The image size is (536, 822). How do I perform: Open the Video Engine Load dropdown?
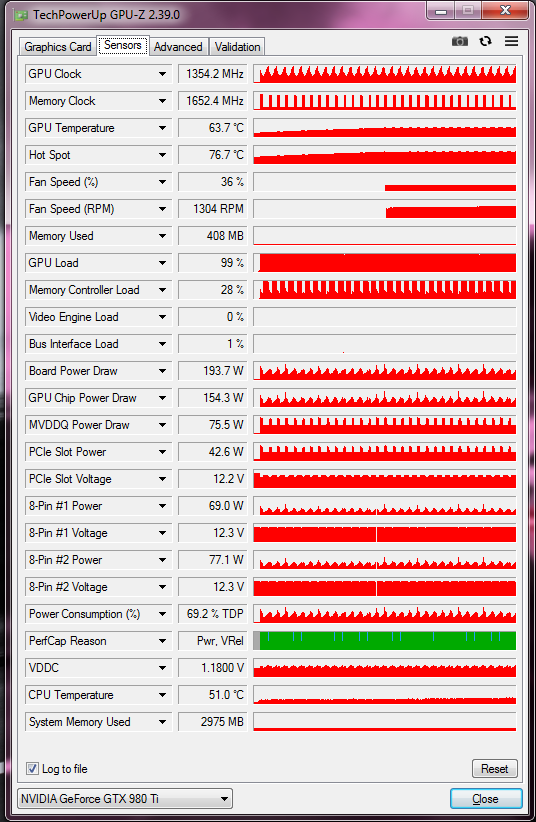(x=163, y=317)
